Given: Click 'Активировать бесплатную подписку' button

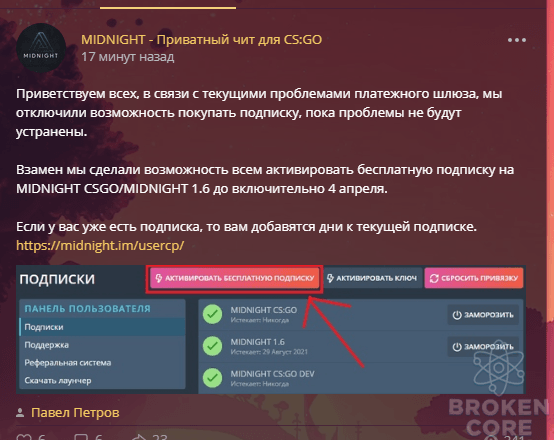Looking at the screenshot, I should (235, 278).
